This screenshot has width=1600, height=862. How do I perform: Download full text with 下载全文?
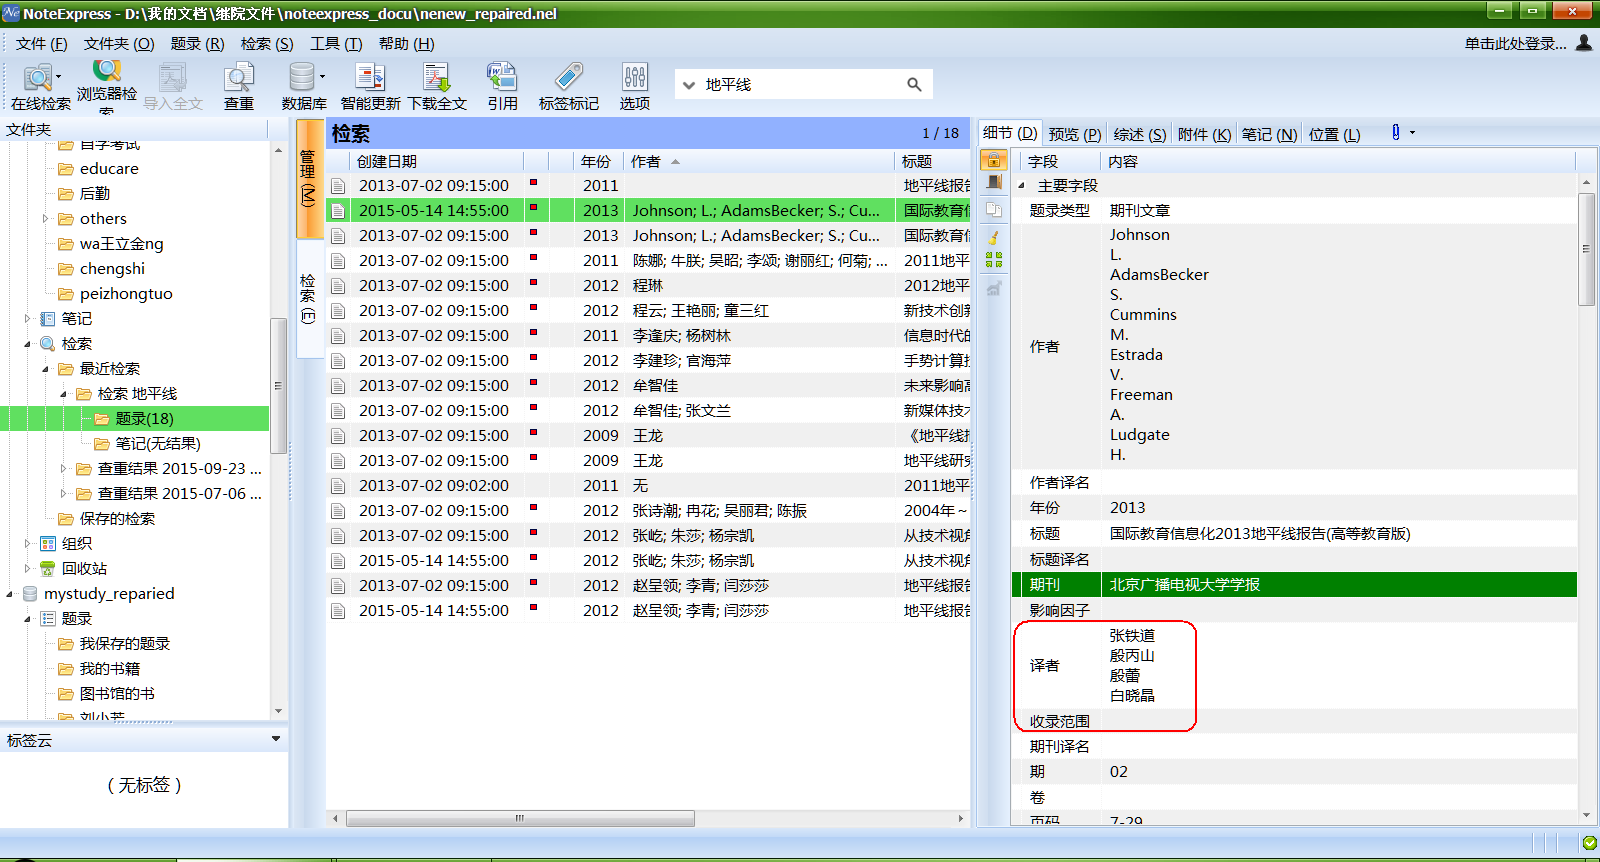click(x=437, y=86)
